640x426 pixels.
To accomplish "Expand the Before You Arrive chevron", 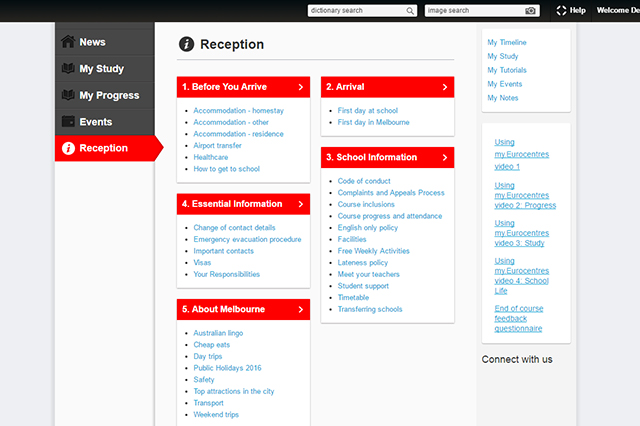I will pyautogui.click(x=301, y=87).
